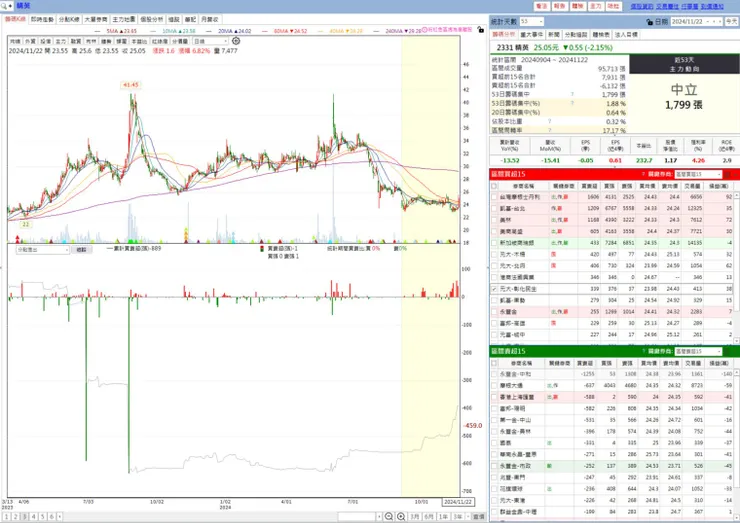Viewport: 740px width, 523px height.
Task: Open the 重大事件 tab
Action: [x=531, y=34]
